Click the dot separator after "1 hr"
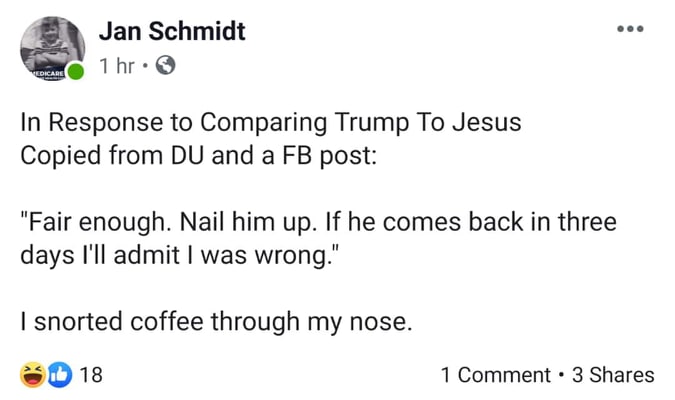The height and width of the screenshot is (400, 675). (x=146, y=68)
